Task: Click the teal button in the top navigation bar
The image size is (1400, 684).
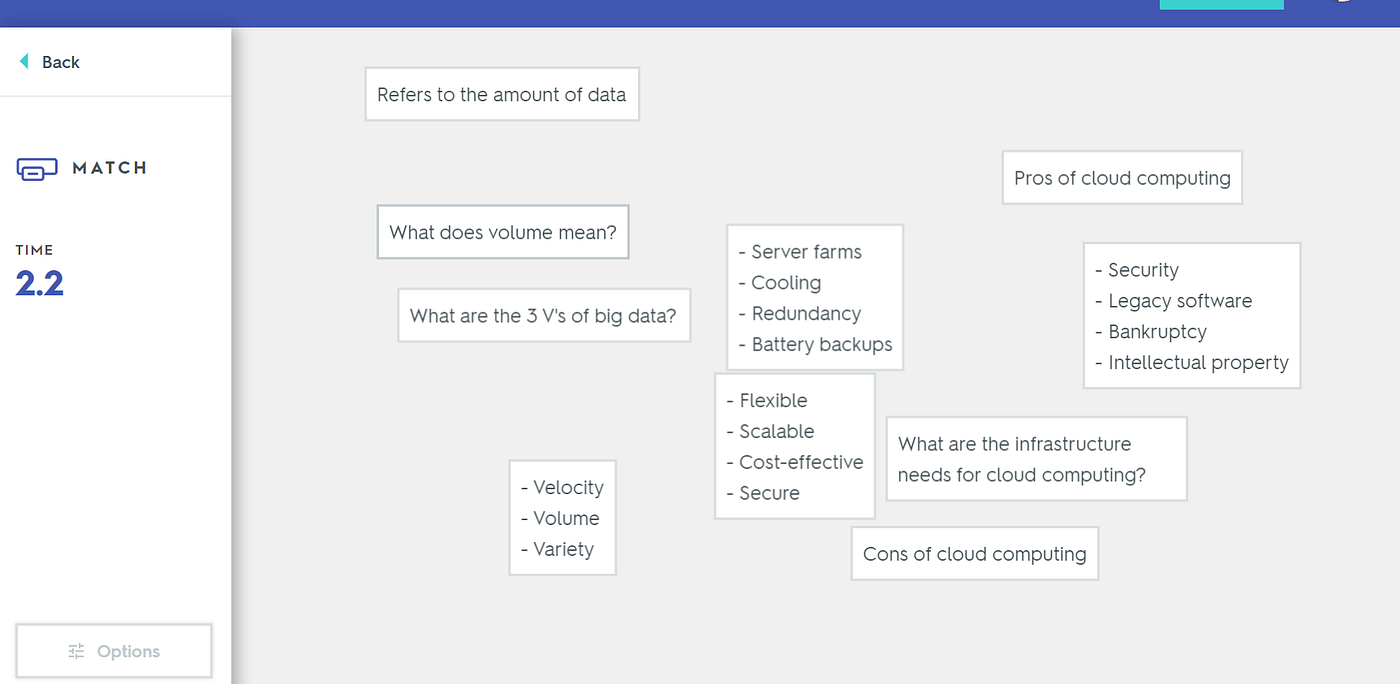Action: (x=1221, y=4)
